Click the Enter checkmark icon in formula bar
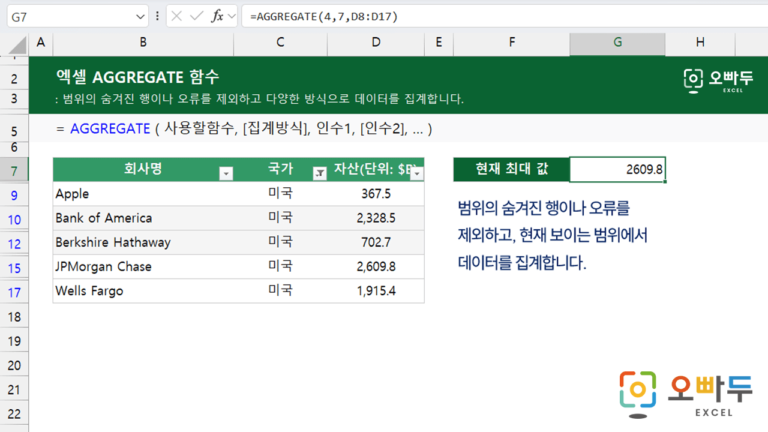This screenshot has width=768, height=432. (196, 17)
